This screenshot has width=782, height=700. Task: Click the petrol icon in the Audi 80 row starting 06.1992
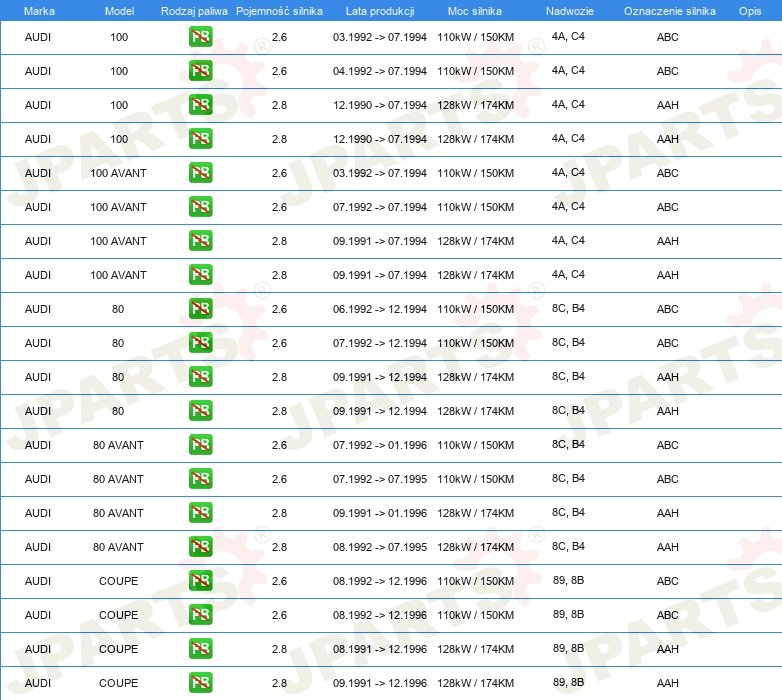pos(200,309)
